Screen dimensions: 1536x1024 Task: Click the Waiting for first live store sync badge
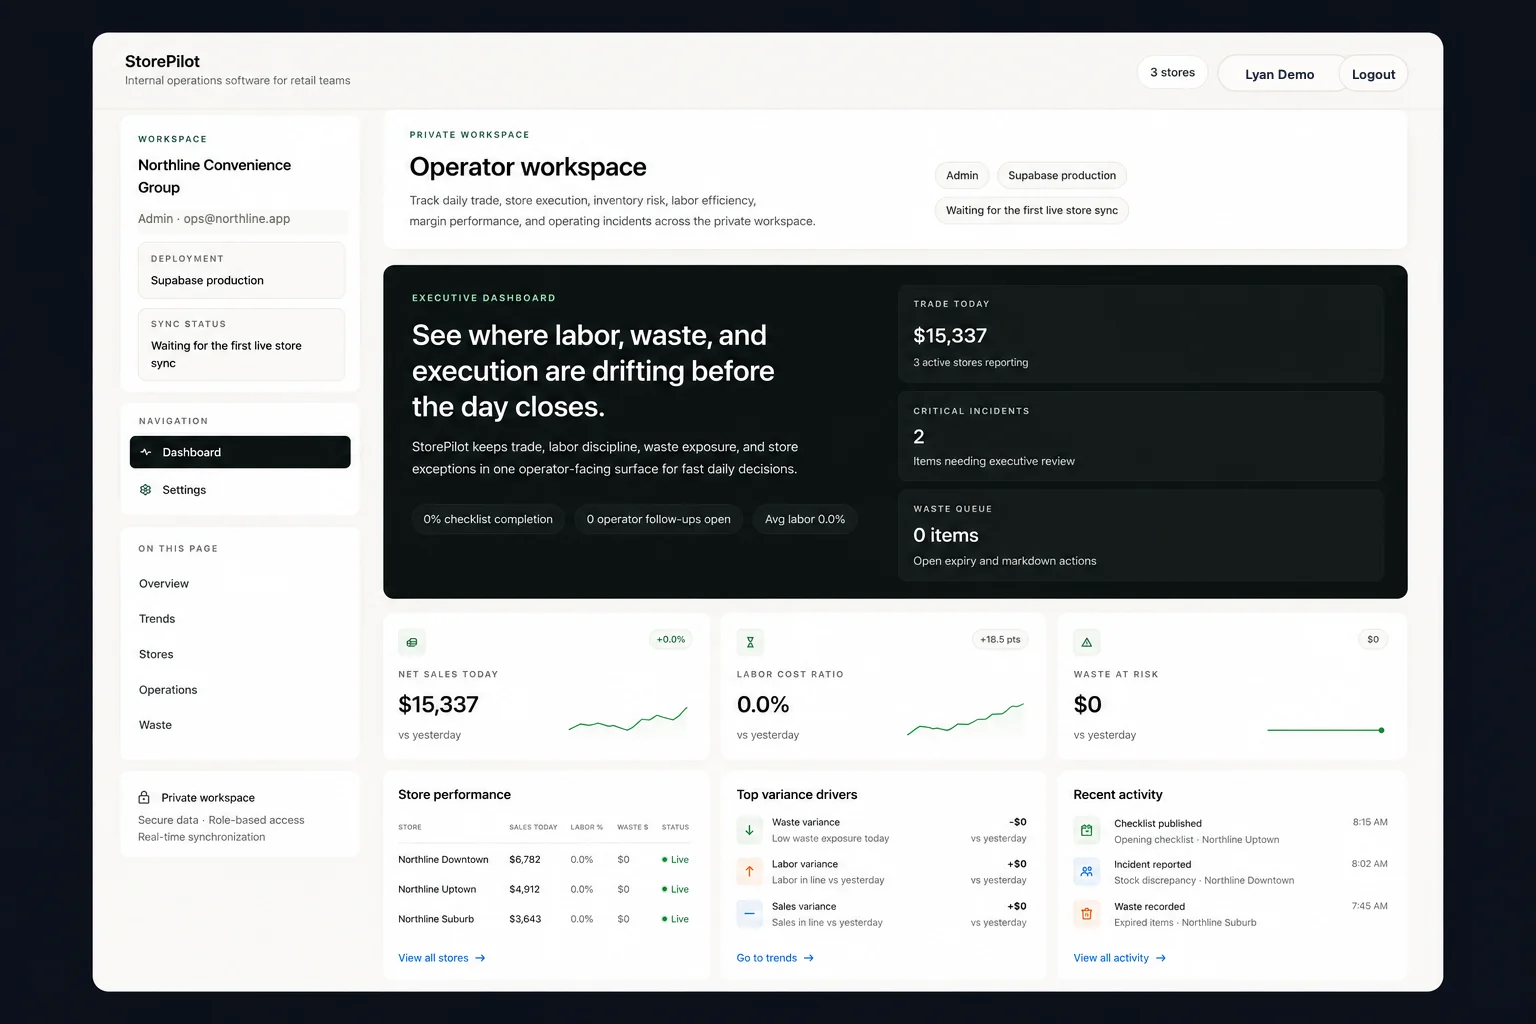pyautogui.click(x=1032, y=210)
